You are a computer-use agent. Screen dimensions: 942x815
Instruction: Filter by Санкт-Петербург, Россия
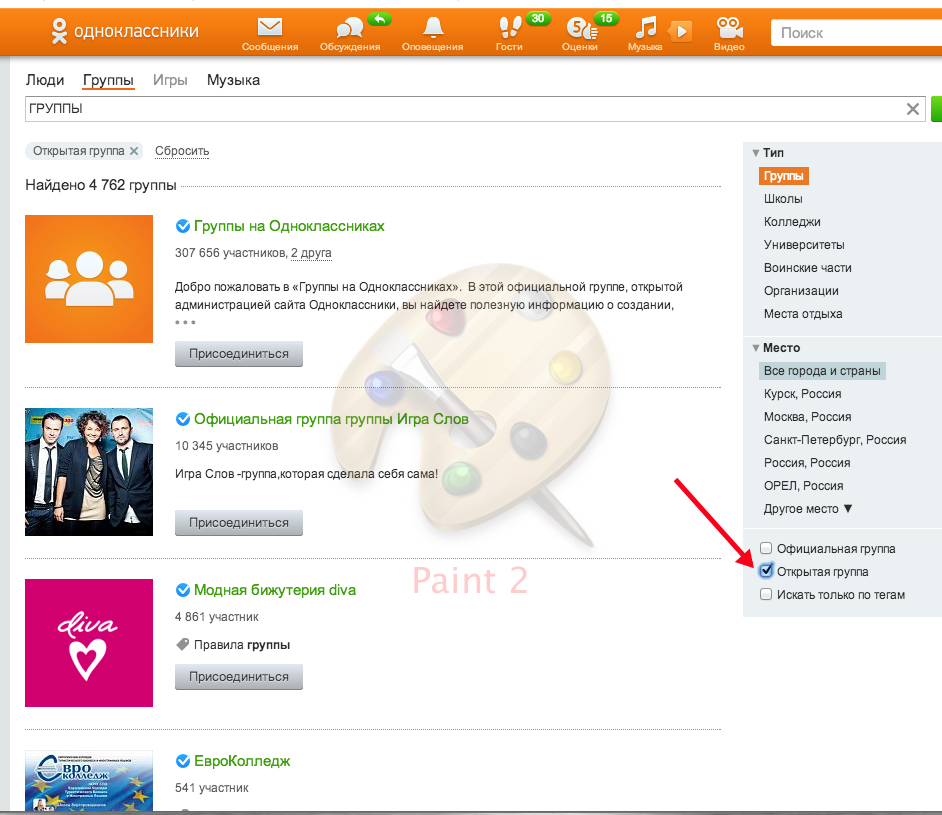point(834,440)
